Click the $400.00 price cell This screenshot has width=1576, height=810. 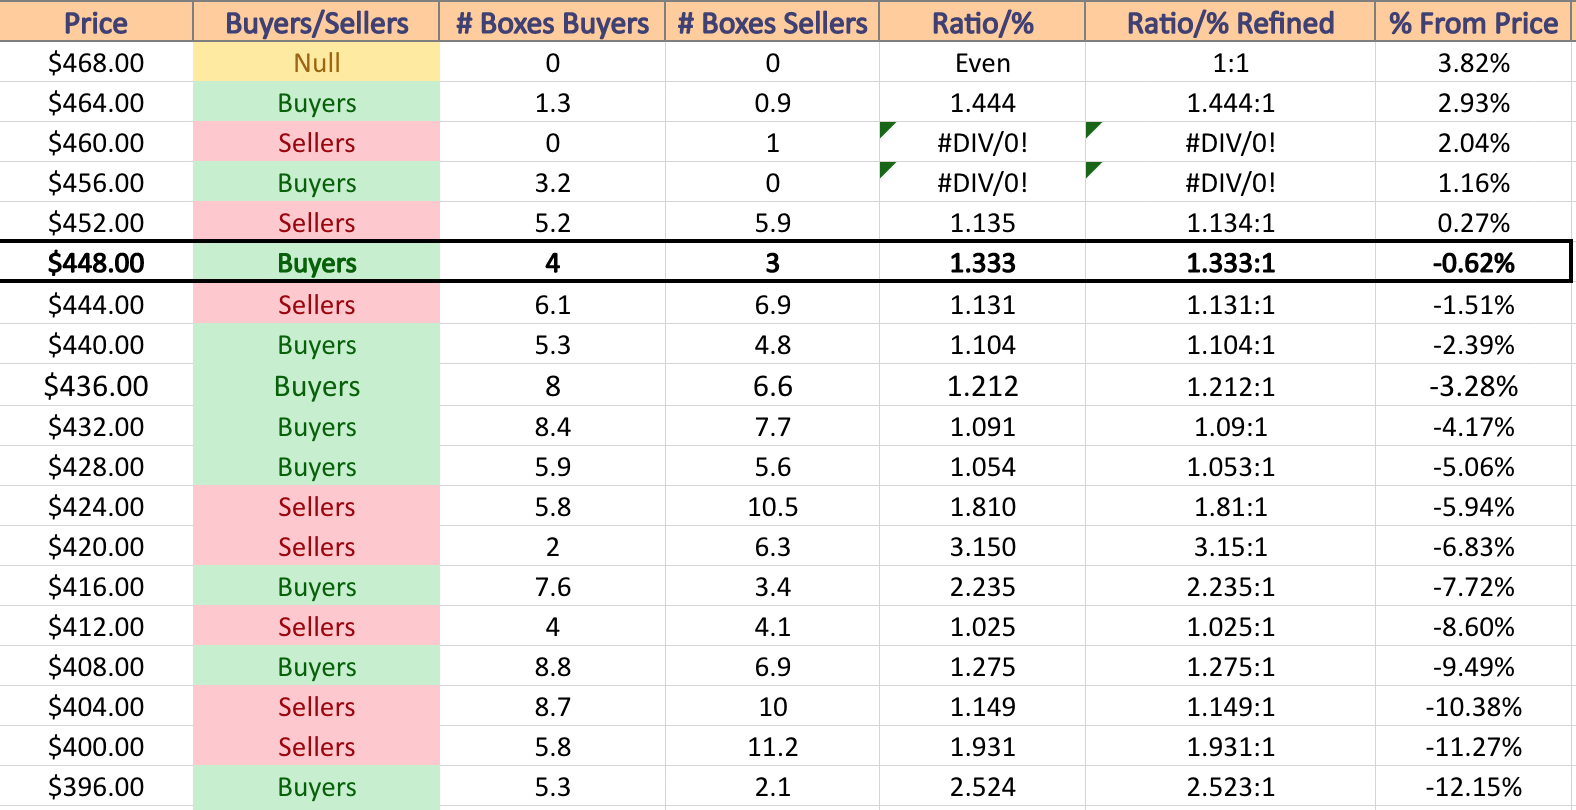[x=96, y=747]
